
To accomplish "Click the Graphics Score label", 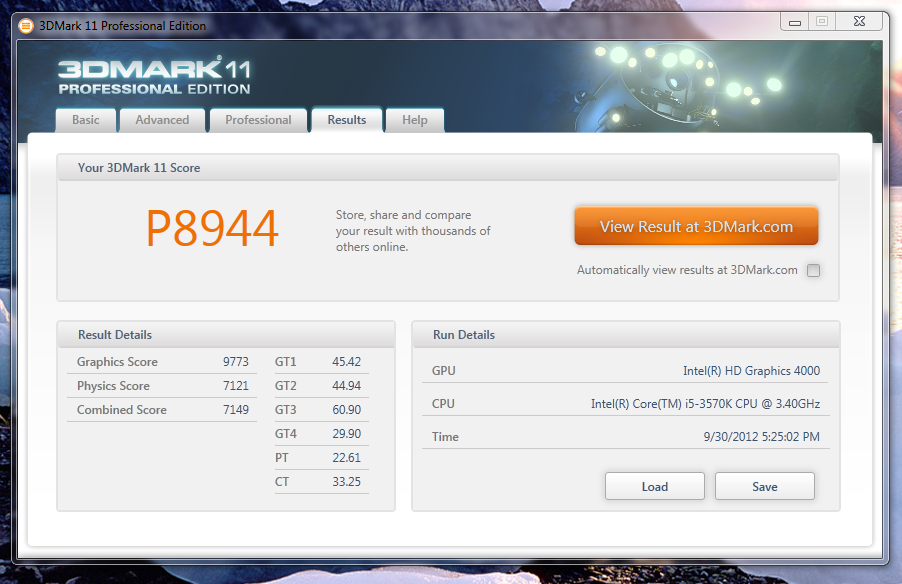I will [117, 362].
